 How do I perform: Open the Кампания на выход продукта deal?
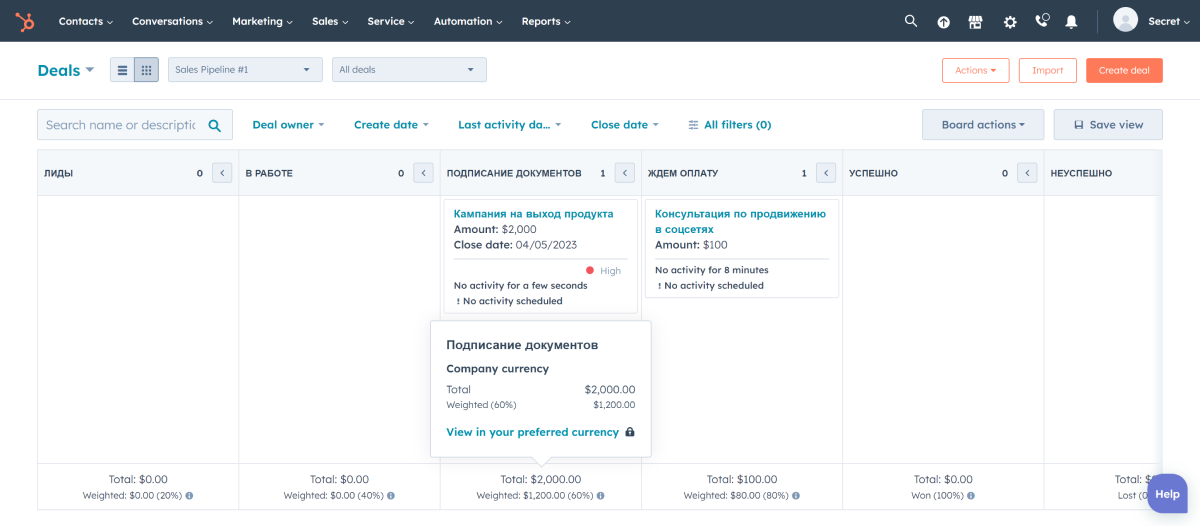[533, 214]
